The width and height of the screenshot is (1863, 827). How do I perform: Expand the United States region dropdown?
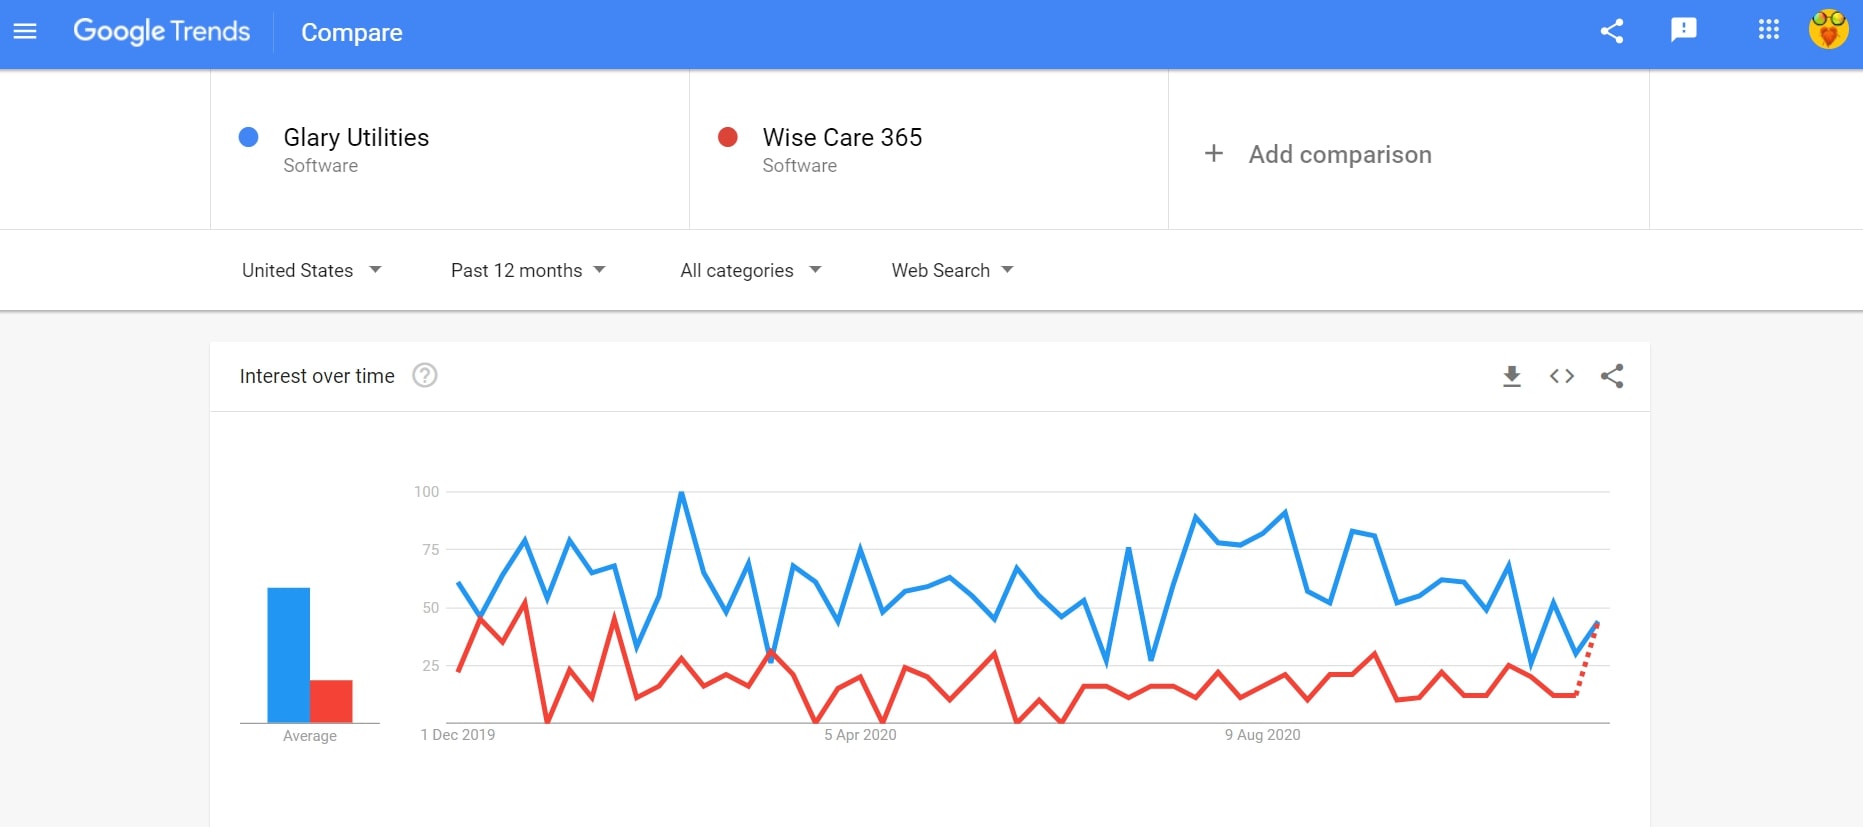pos(312,270)
